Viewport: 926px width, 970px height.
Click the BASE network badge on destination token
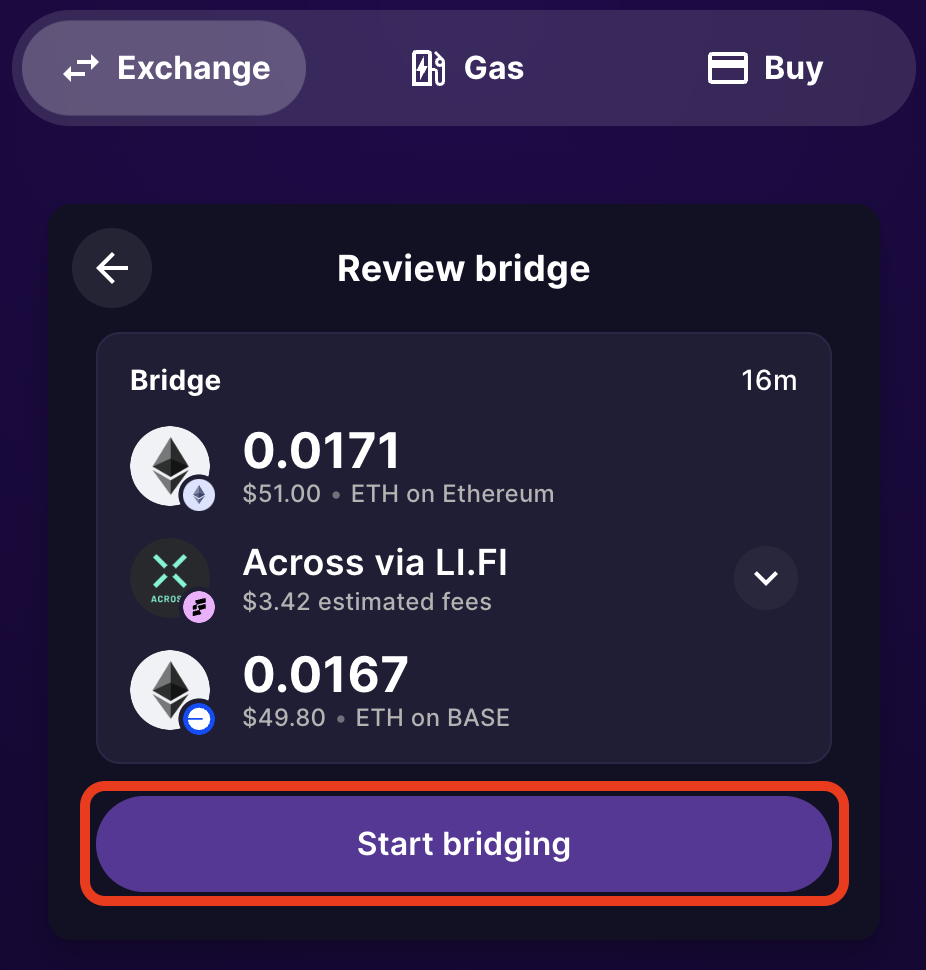coord(198,718)
